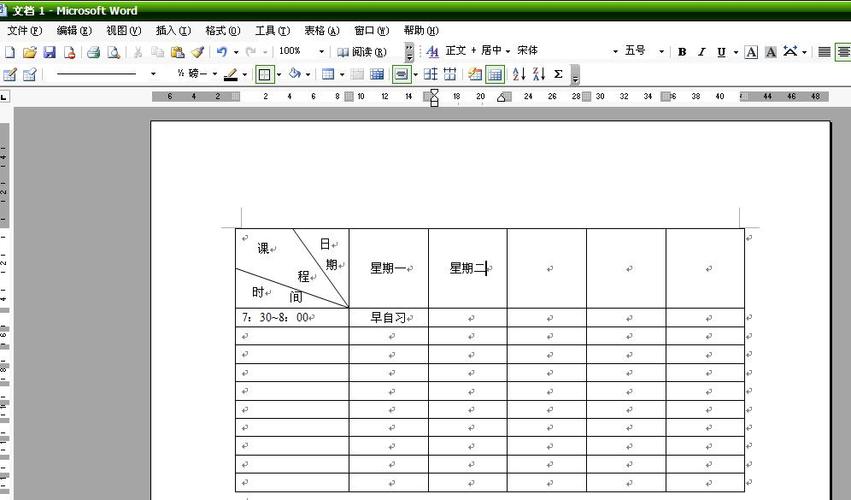851x500 pixels.
Task: Toggle Italic formatting
Action: click(x=702, y=52)
